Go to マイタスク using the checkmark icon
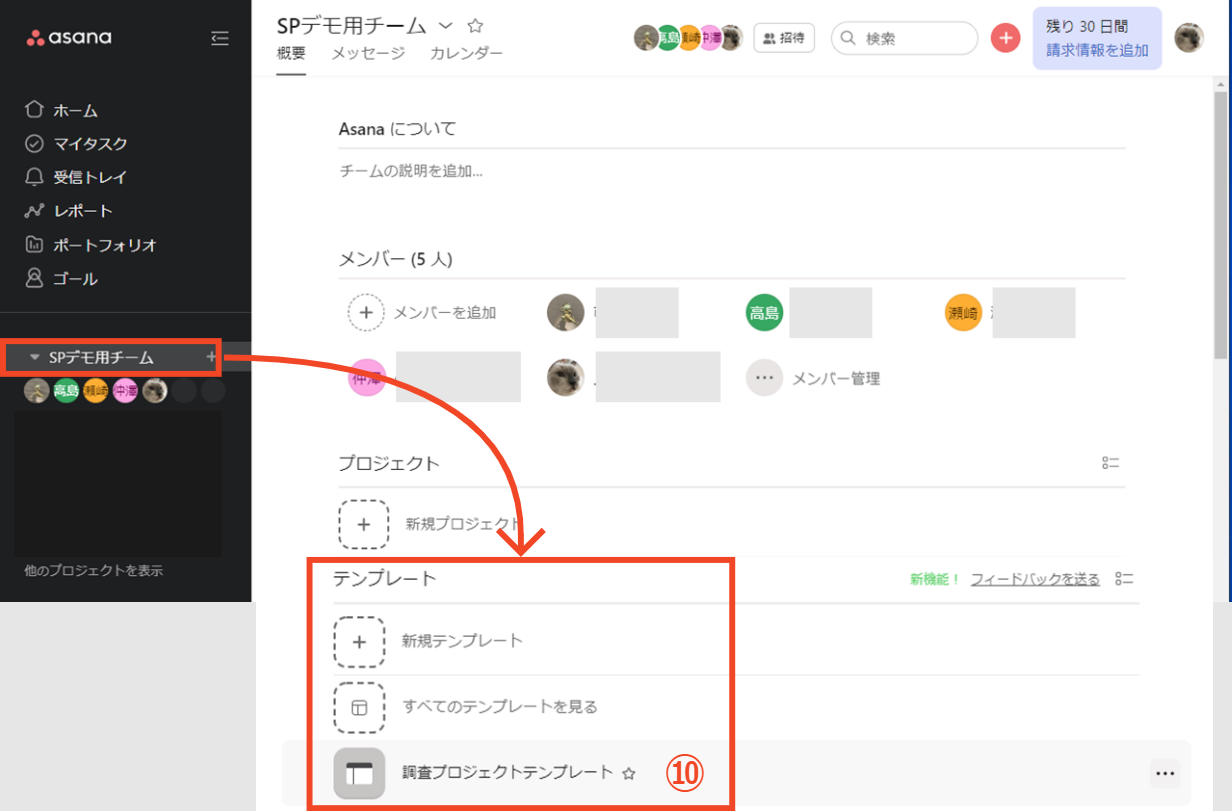 [x=35, y=143]
